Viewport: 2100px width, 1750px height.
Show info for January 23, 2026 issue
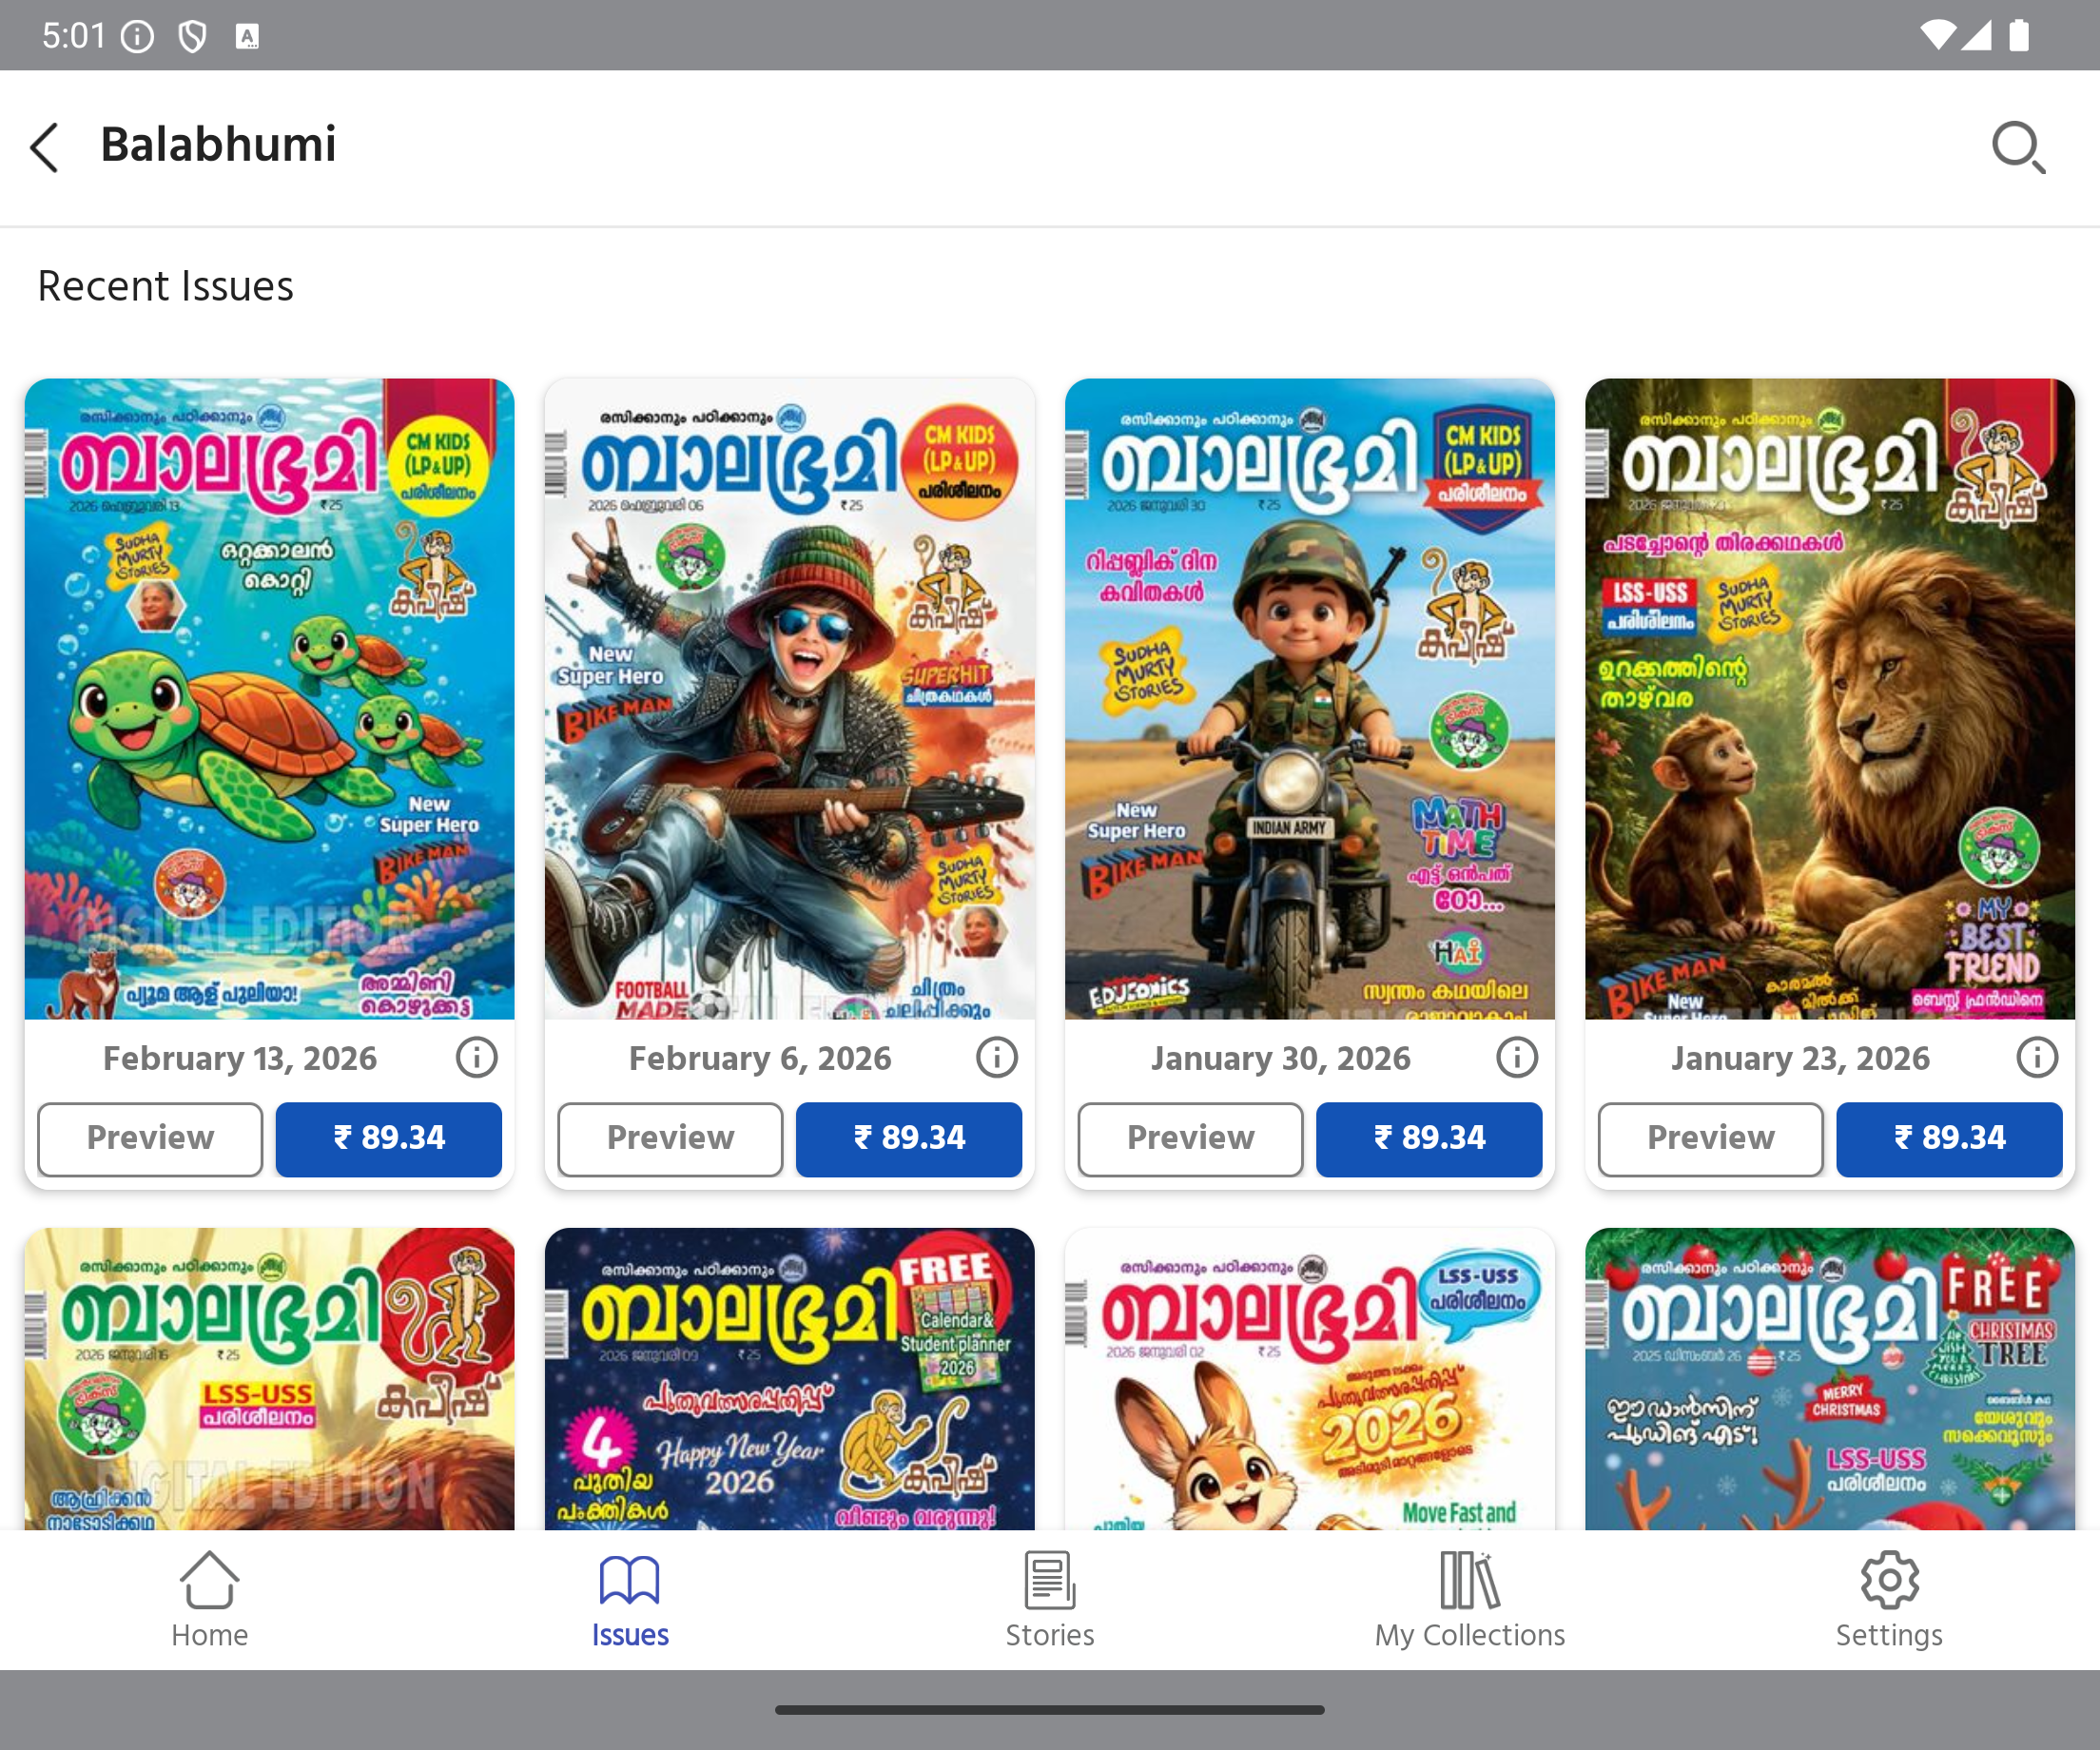pos(2037,1057)
